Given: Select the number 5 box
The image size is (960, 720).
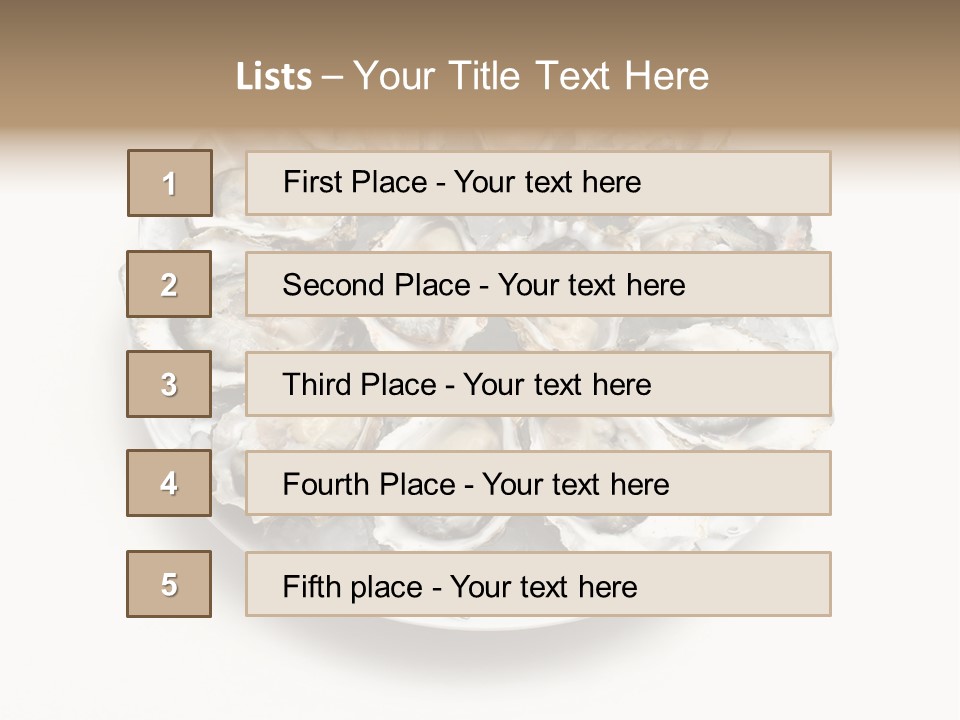Looking at the screenshot, I should coord(169,584).
